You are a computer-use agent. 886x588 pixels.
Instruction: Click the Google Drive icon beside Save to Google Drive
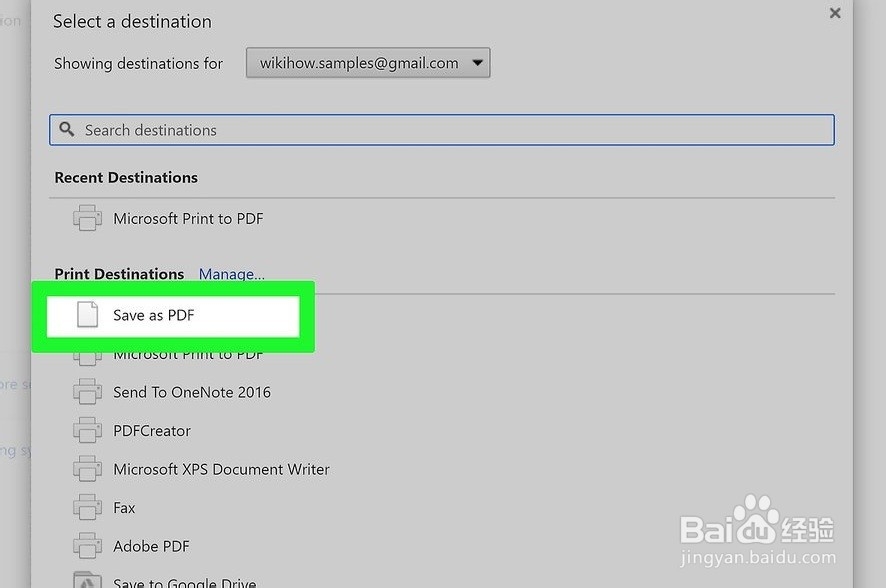[88, 580]
